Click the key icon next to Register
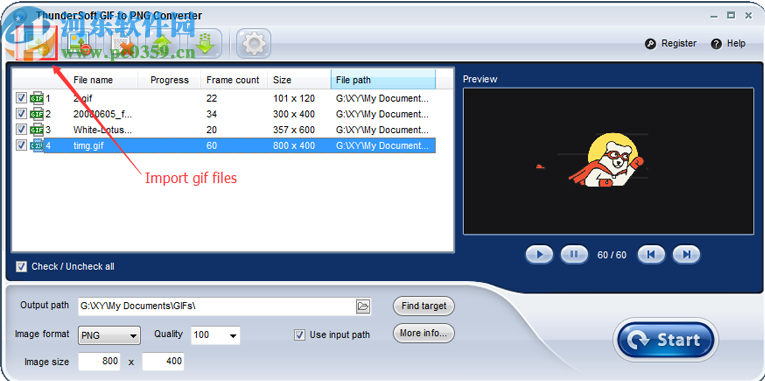Screen dimensions: 765x381 [650, 44]
